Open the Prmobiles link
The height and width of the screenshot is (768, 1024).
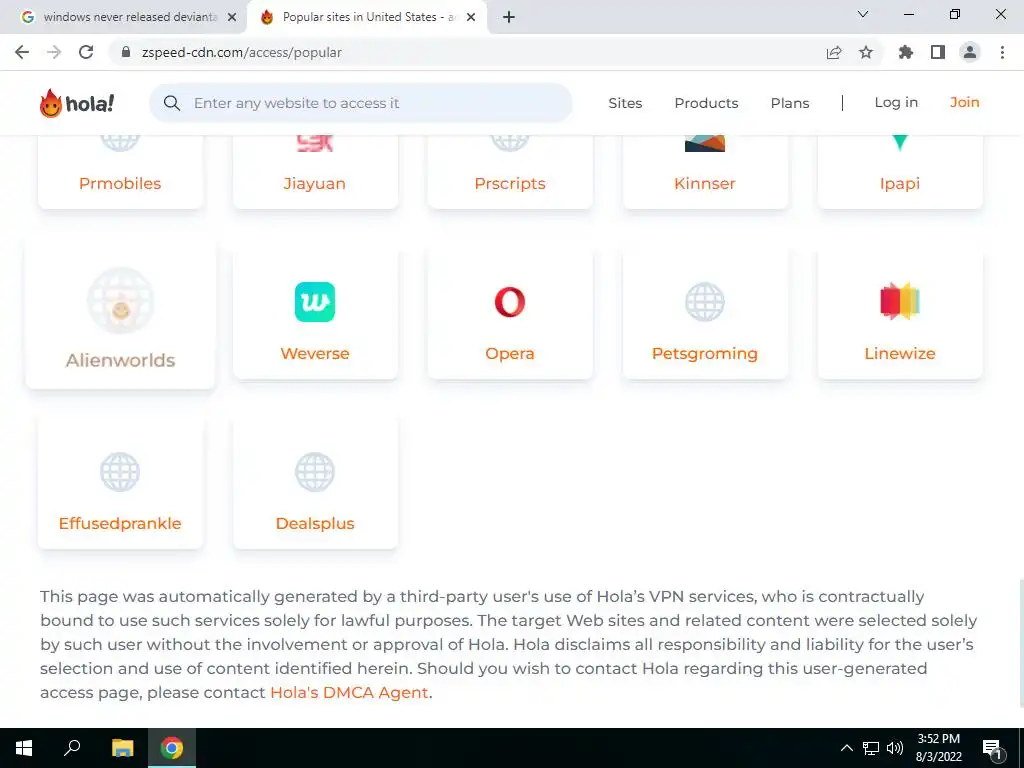point(120,184)
